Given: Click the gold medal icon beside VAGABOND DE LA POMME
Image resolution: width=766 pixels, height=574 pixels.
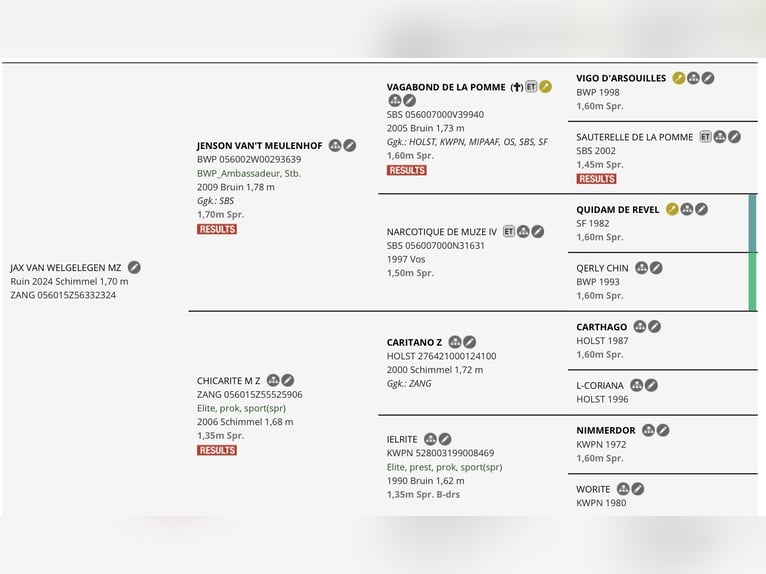Looking at the screenshot, I should coord(546,86).
